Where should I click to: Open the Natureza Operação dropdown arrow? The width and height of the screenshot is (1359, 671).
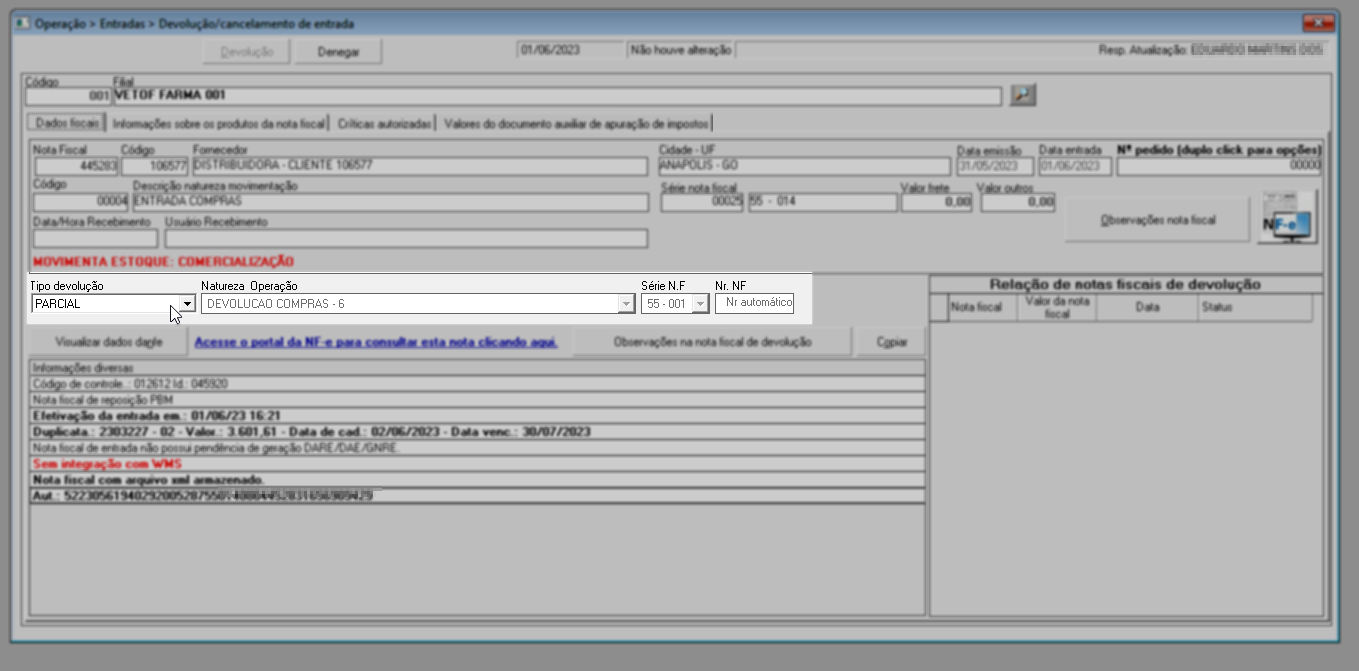[x=626, y=303]
